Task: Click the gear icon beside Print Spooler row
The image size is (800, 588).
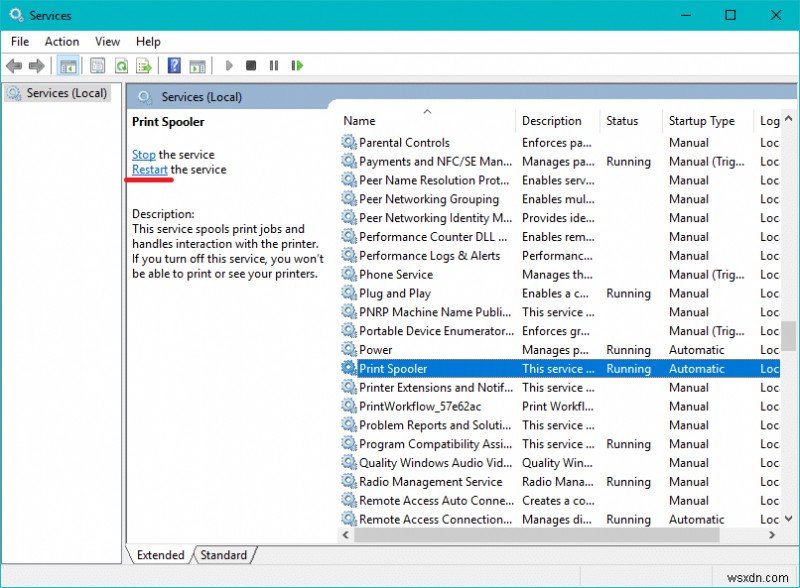Action: click(349, 368)
